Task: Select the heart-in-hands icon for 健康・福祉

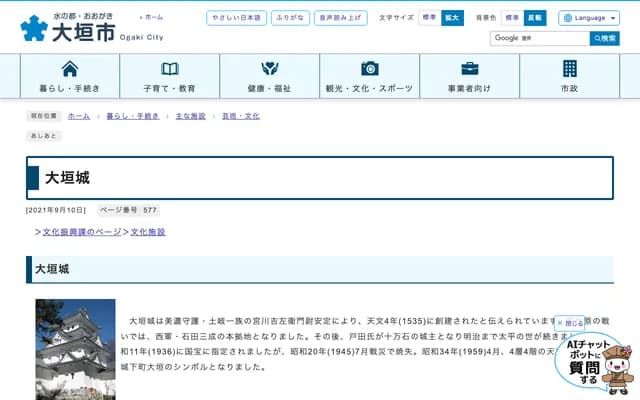Action: click(x=270, y=68)
